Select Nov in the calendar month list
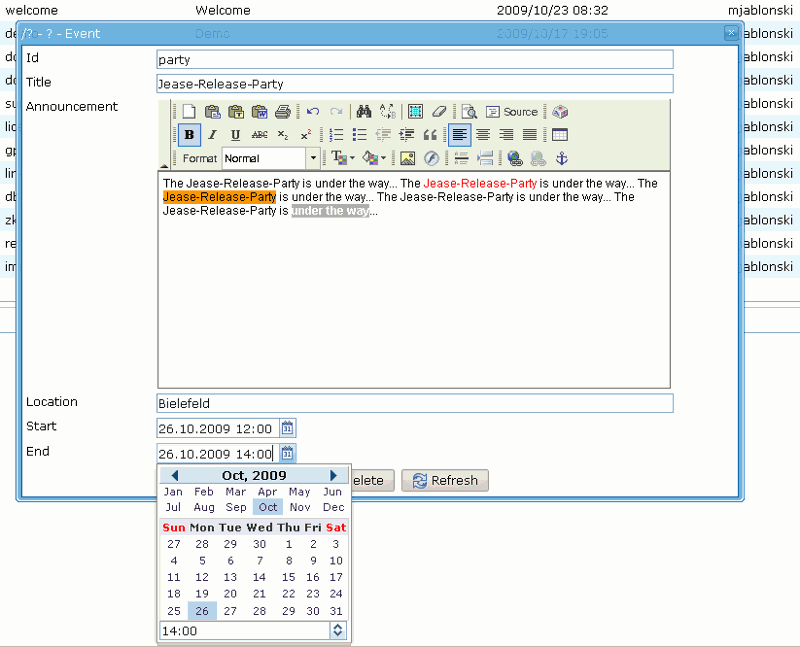Screen dimensions: 800x647 tap(300, 507)
